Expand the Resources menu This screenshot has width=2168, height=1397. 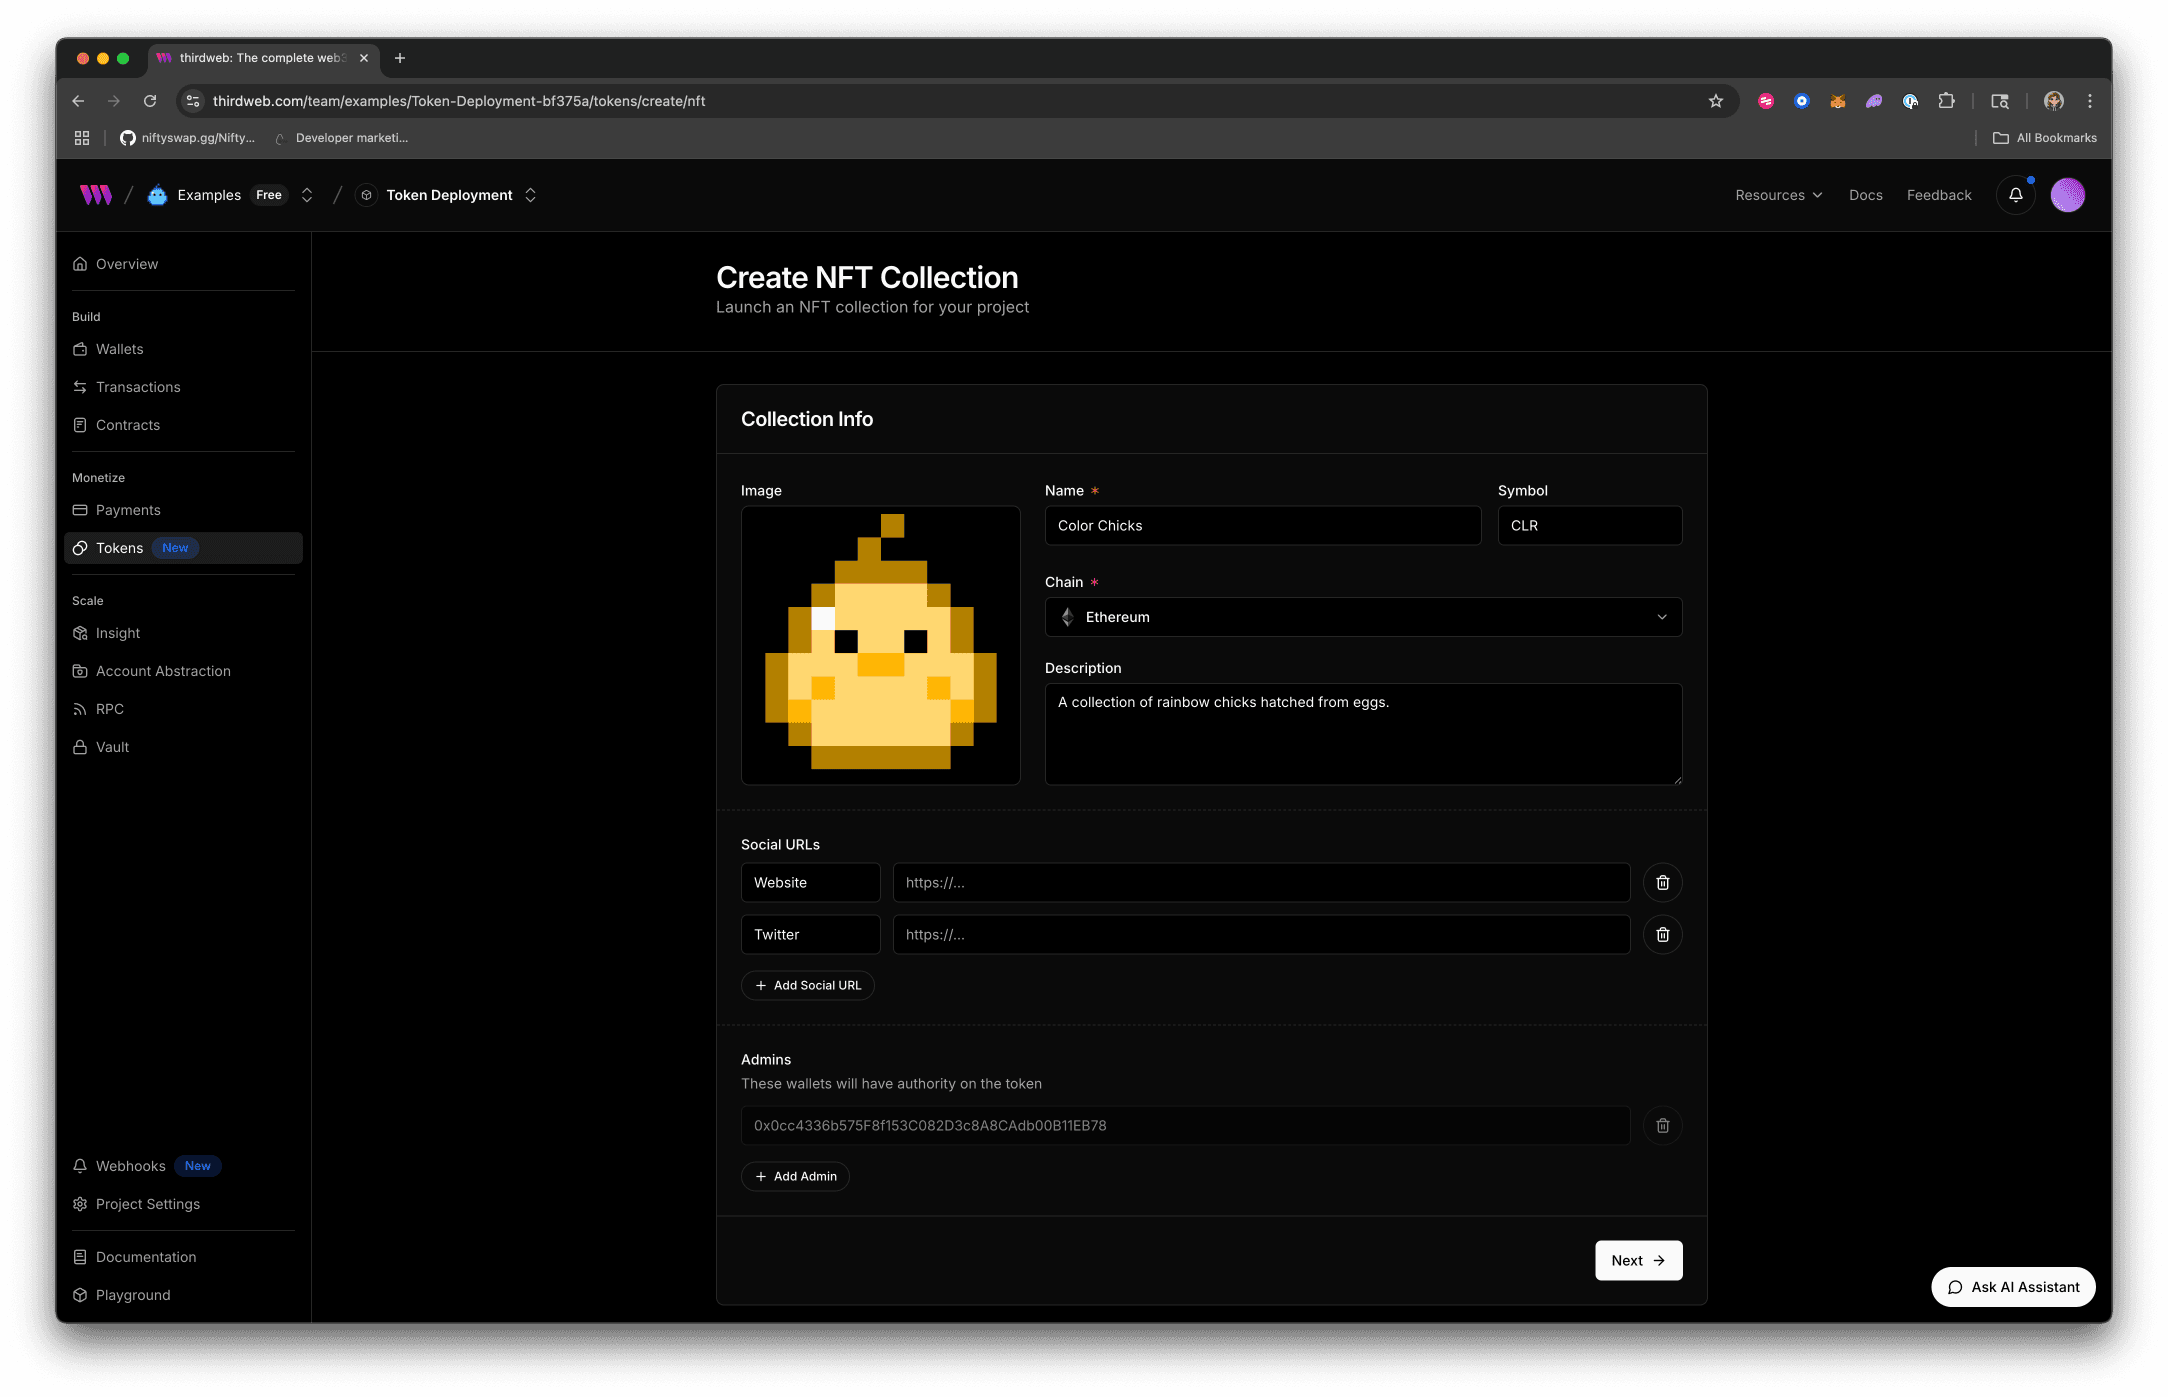1778,195
